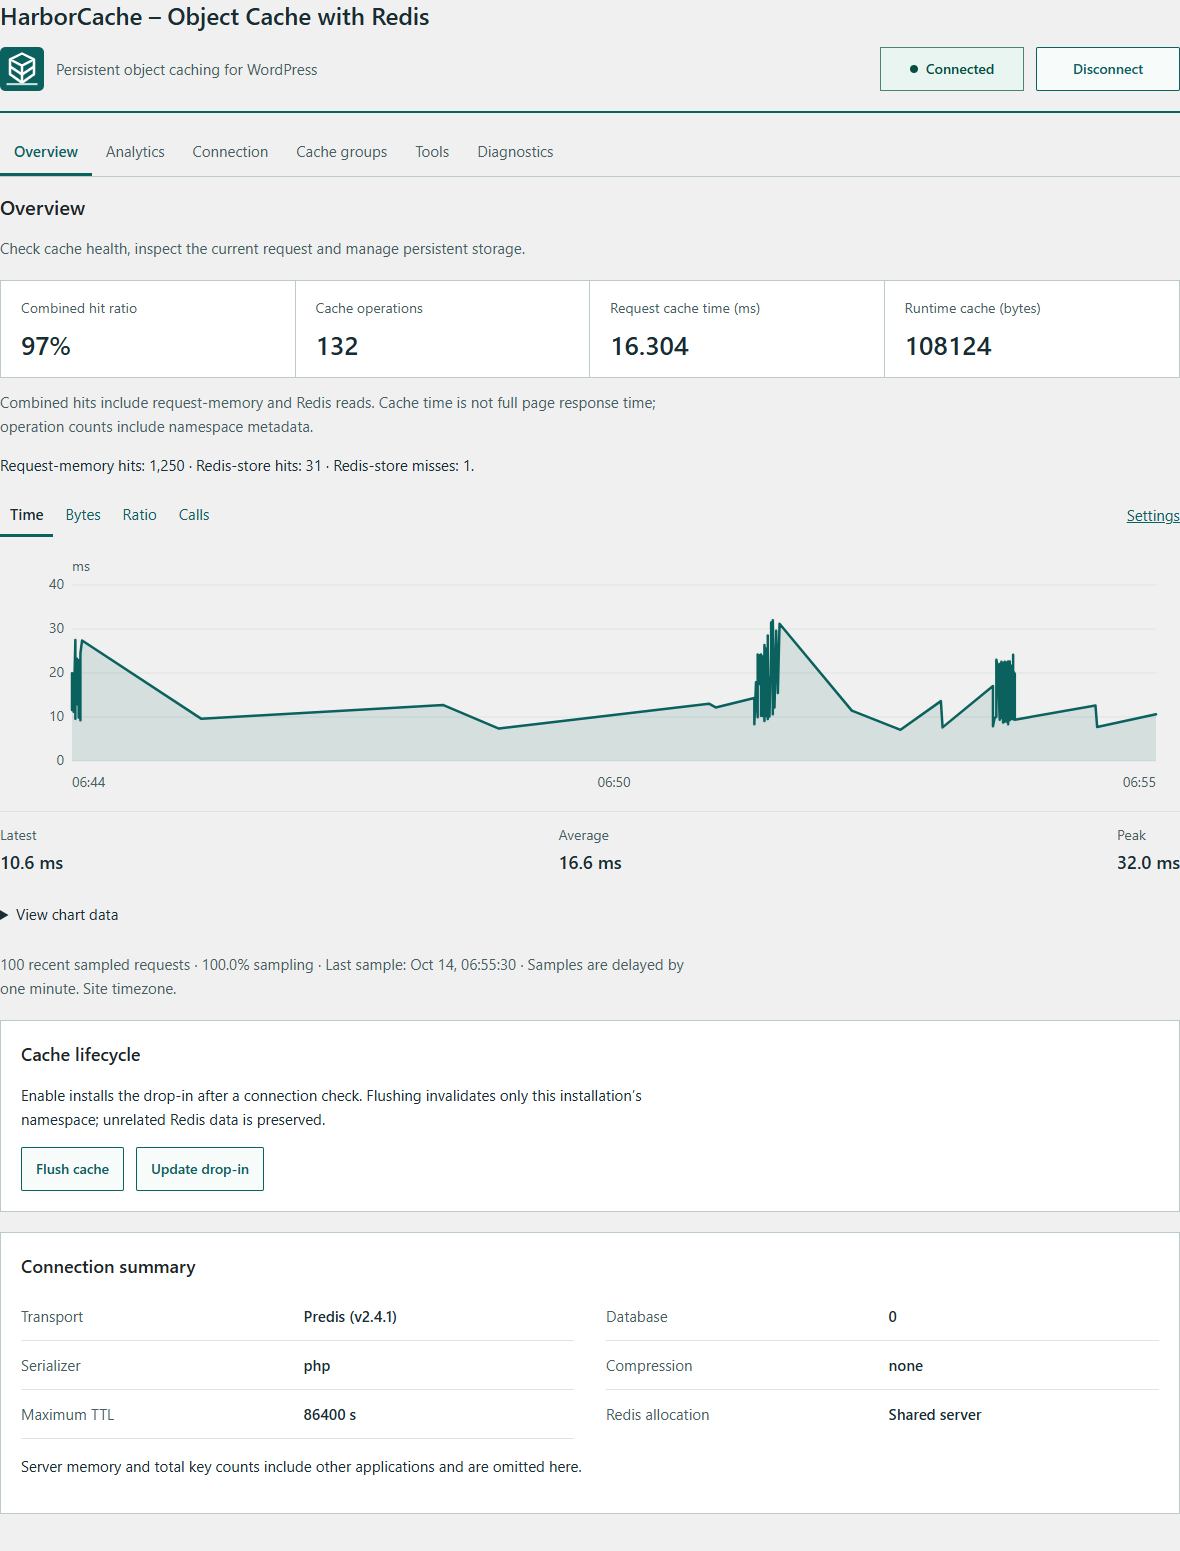This screenshot has height=1551, width=1180.
Task: Click the HarborCache page title
Action: click(x=215, y=17)
